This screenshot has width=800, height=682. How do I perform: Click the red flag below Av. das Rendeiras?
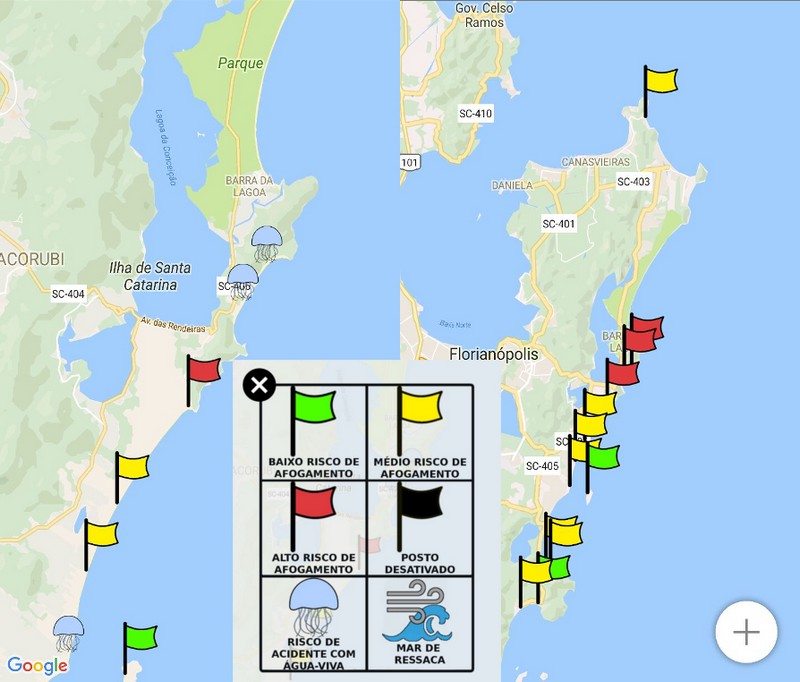tap(203, 371)
